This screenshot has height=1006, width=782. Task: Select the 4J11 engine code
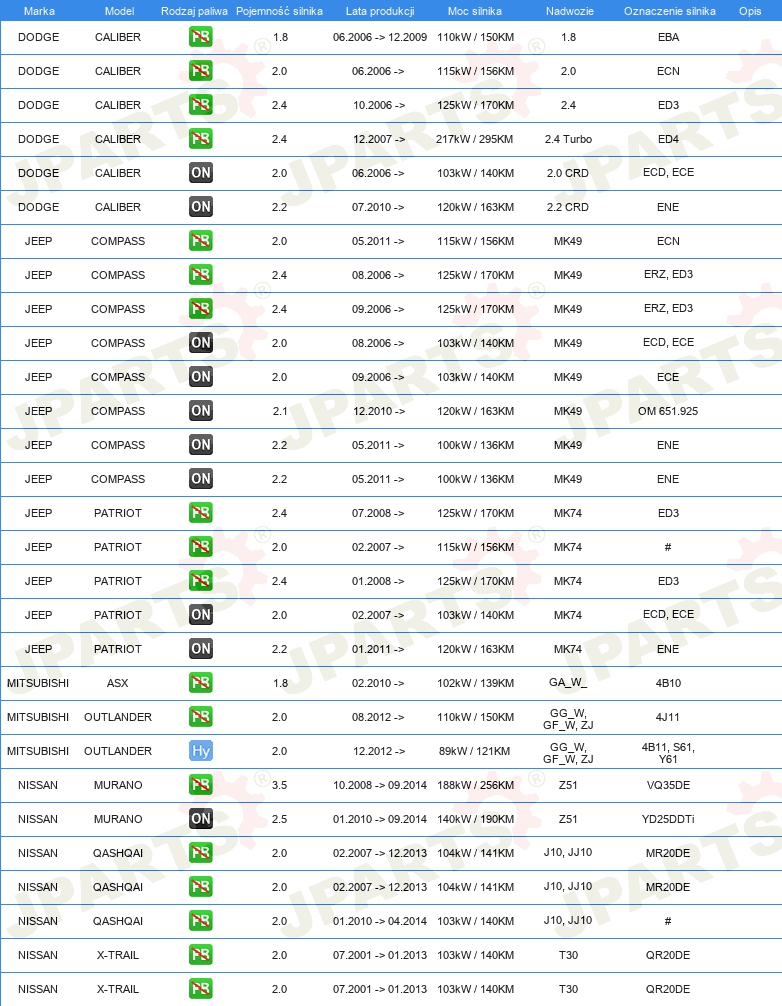click(x=668, y=717)
